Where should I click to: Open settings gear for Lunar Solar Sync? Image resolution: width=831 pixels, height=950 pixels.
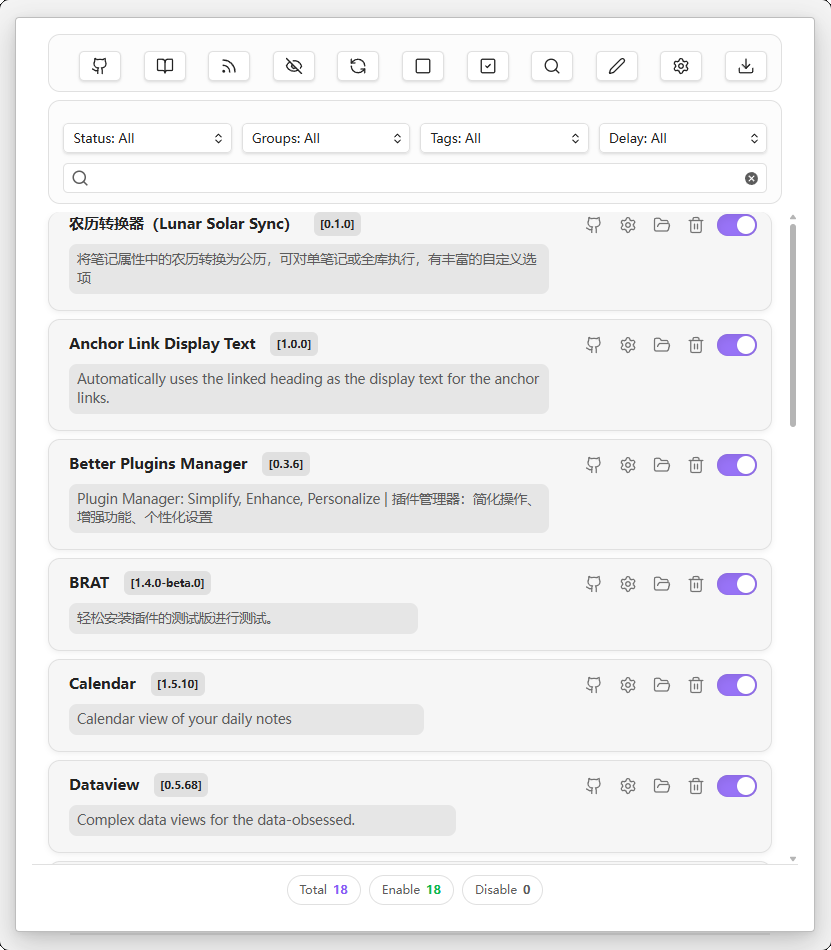pos(627,225)
